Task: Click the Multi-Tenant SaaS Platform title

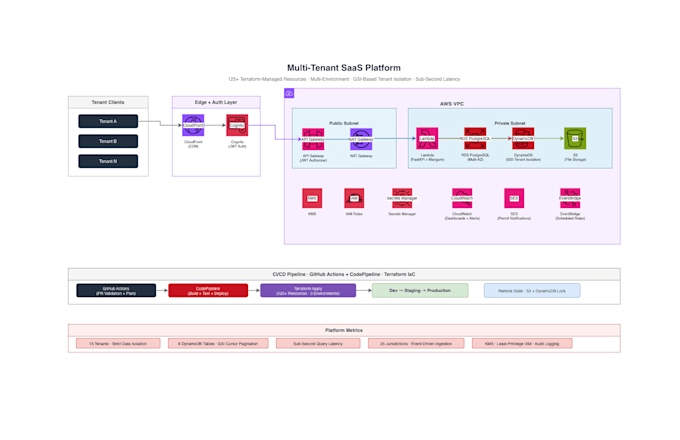Action: coord(344,68)
